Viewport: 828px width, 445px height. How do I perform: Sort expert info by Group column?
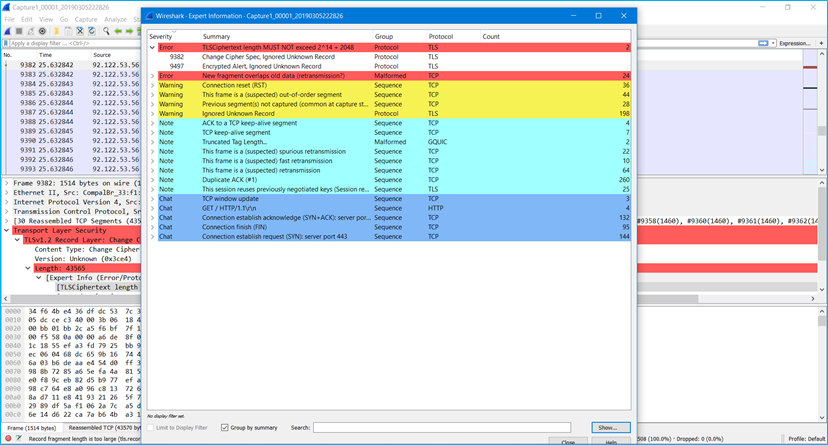(400, 36)
